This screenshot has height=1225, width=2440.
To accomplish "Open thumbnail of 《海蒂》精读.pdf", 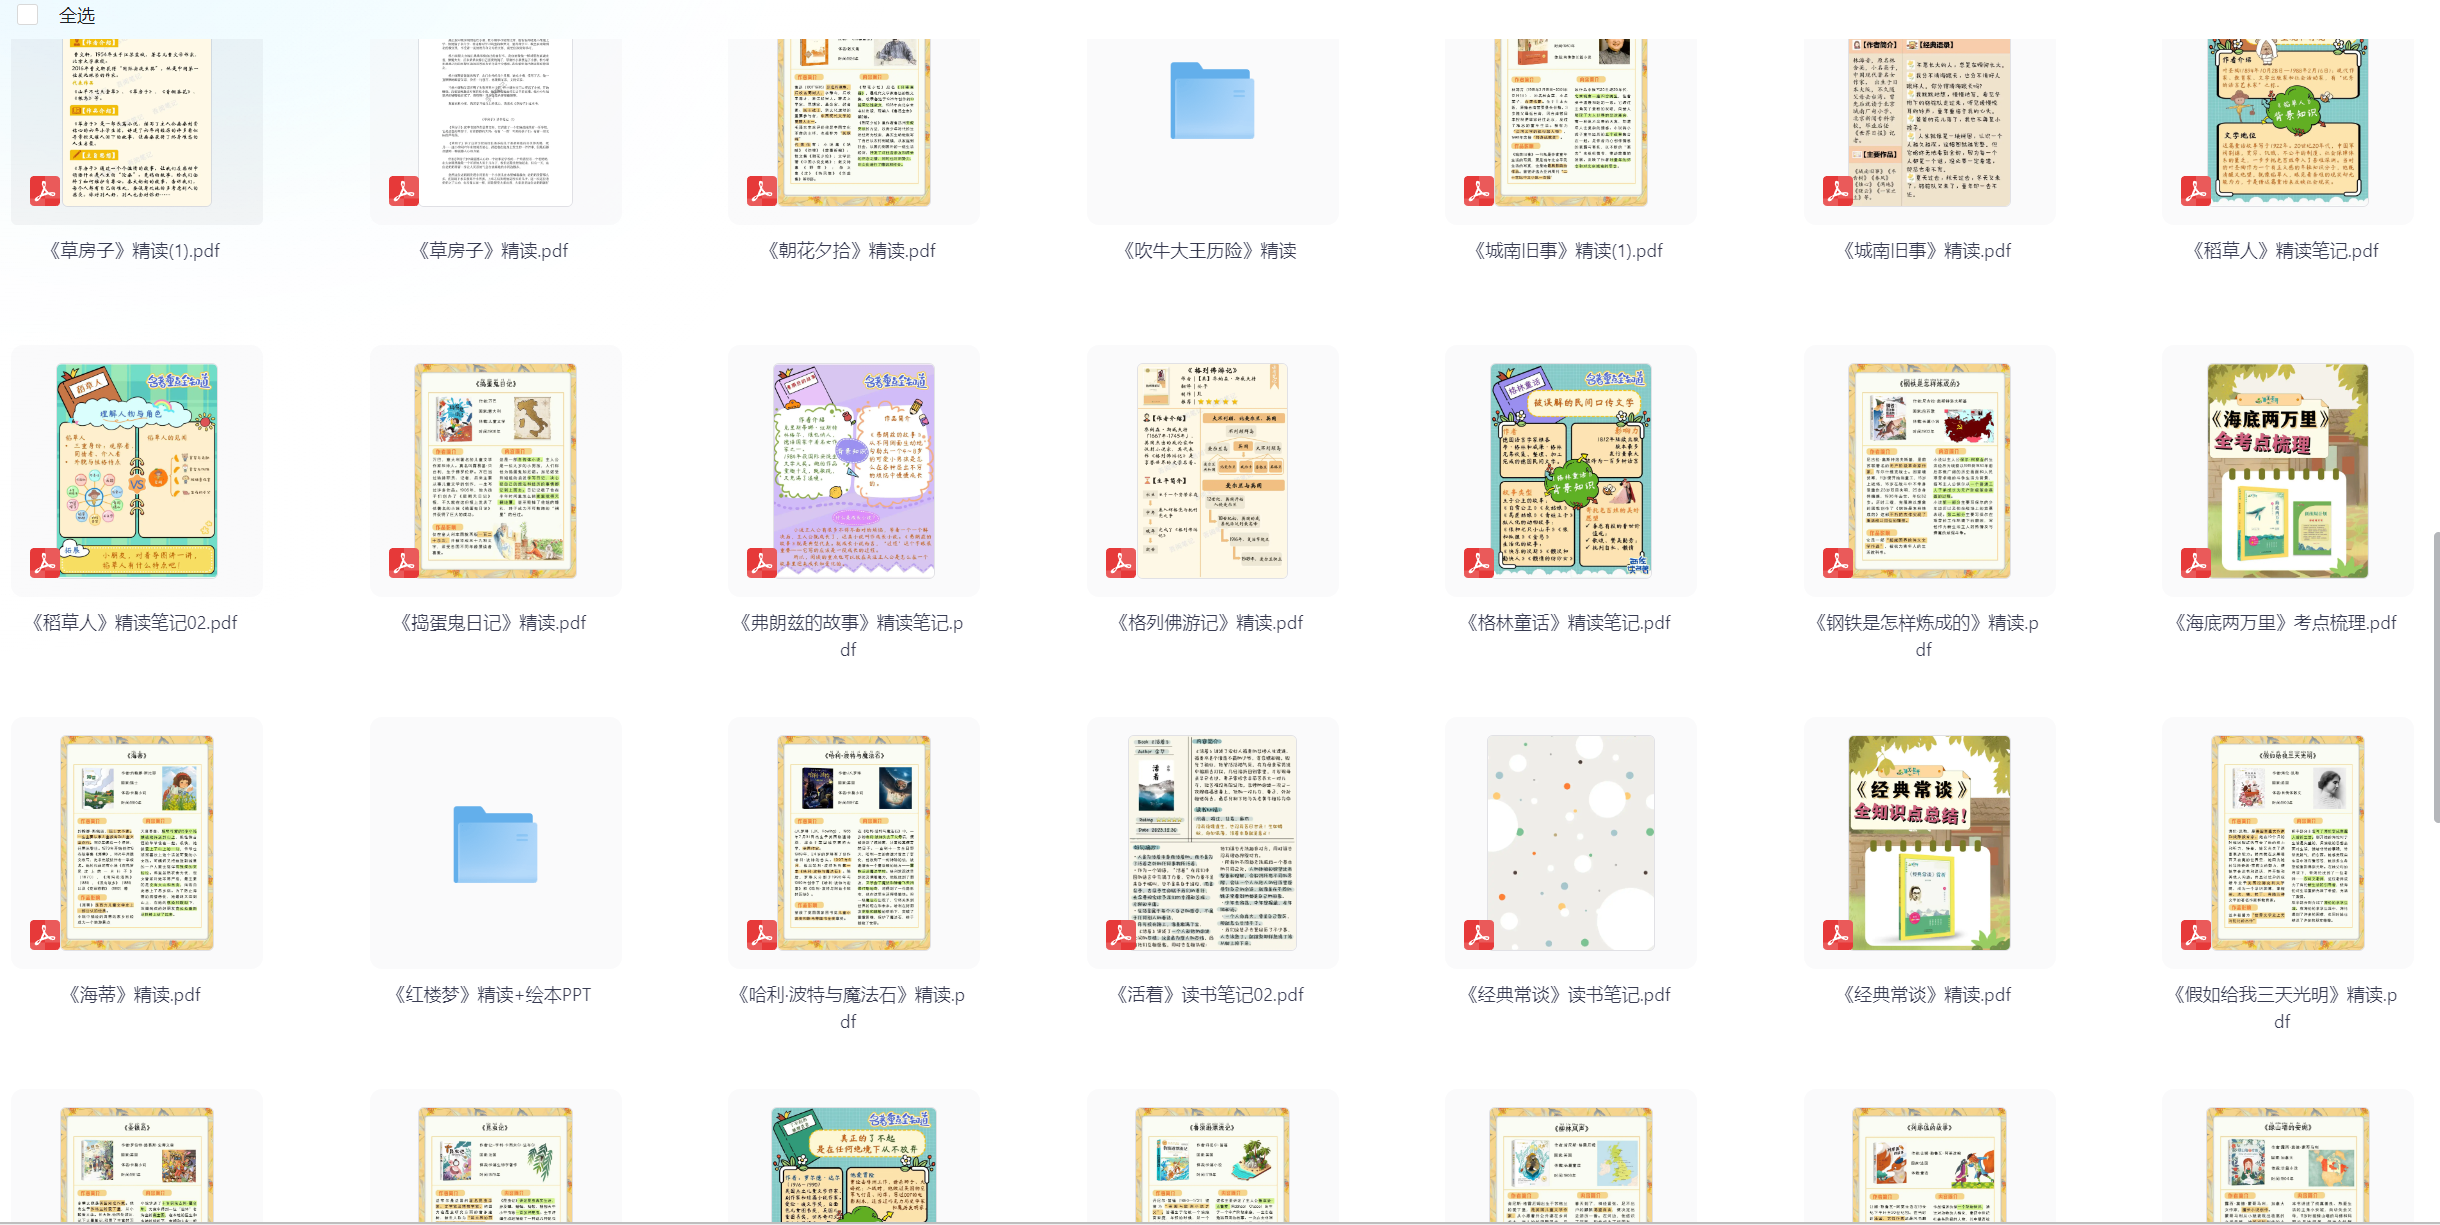I will pyautogui.click(x=137, y=842).
